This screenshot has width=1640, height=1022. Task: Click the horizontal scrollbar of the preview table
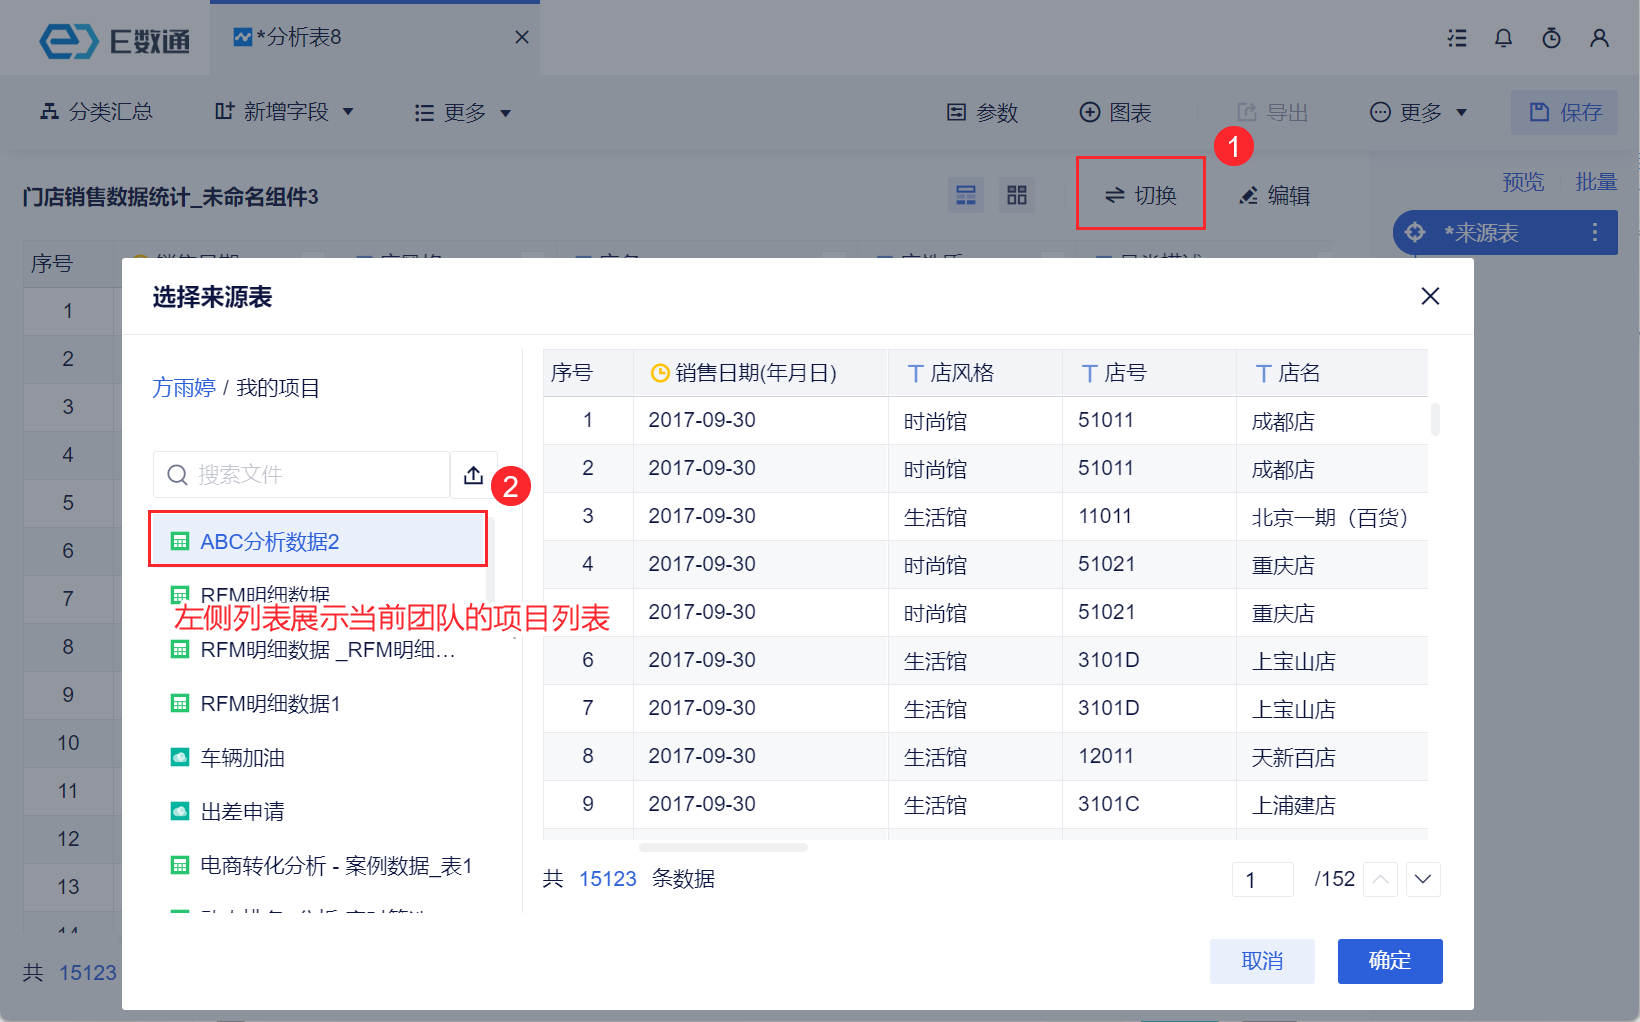[723, 848]
